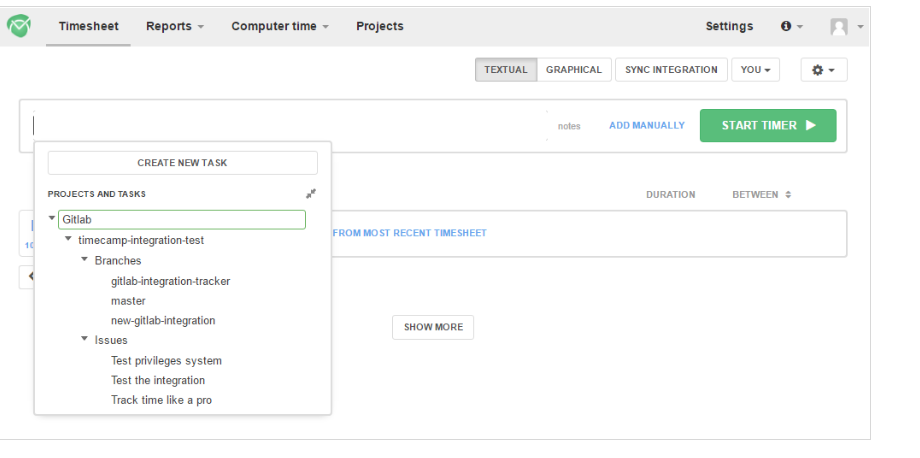Open the YOU user dropdown
Screen dimensions: 920x458
(x=755, y=70)
